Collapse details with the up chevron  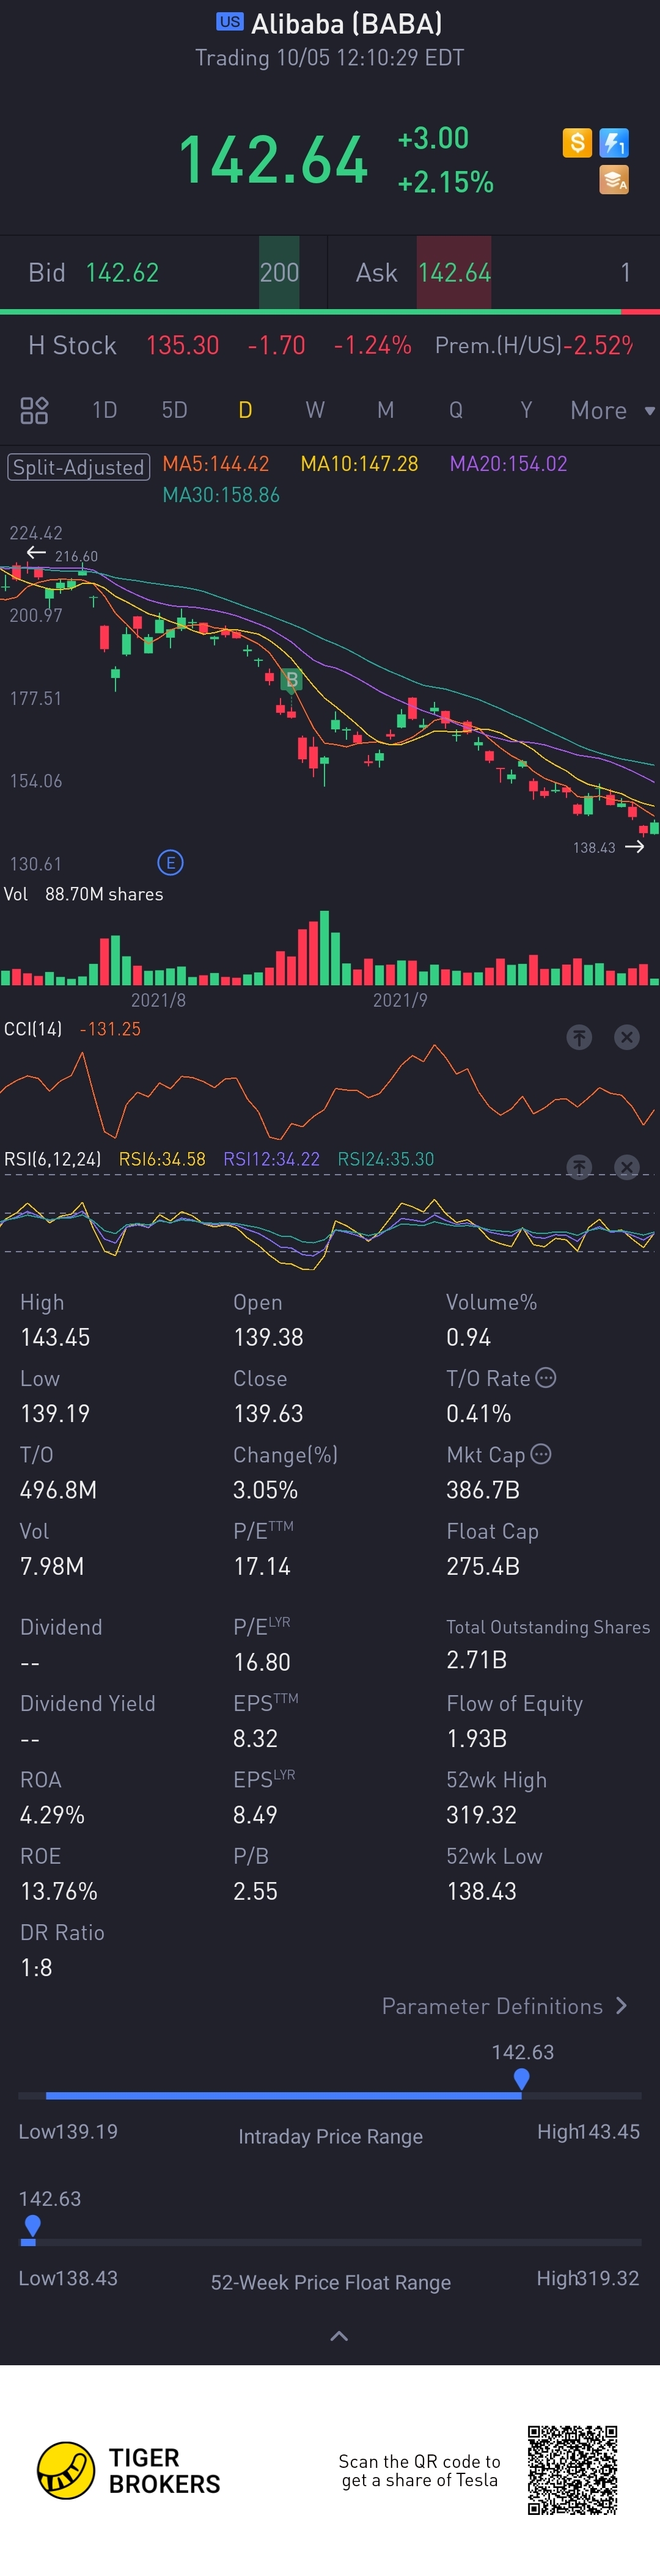[x=339, y=2336]
